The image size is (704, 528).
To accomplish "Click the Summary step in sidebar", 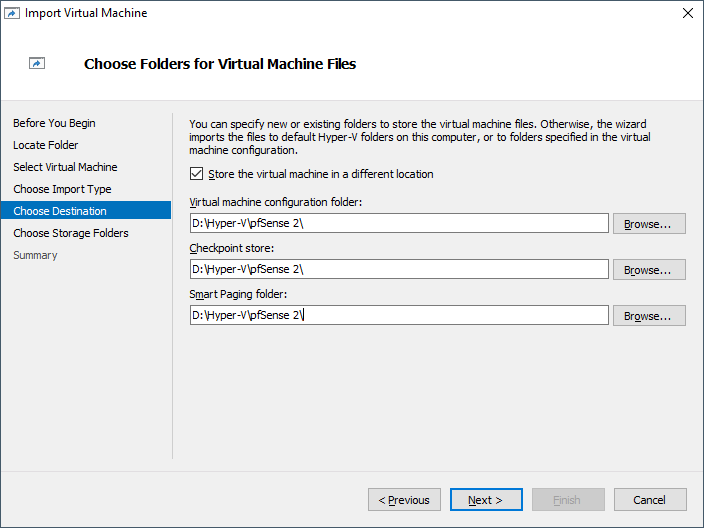I will (x=35, y=255).
